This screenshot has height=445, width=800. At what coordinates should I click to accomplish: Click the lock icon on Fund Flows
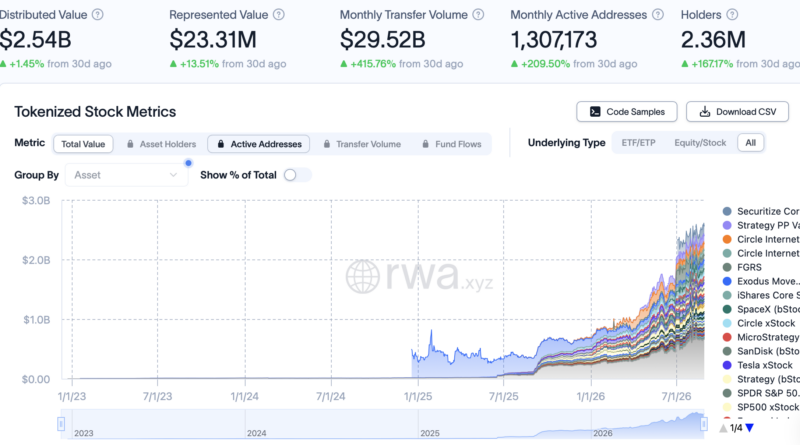426,144
